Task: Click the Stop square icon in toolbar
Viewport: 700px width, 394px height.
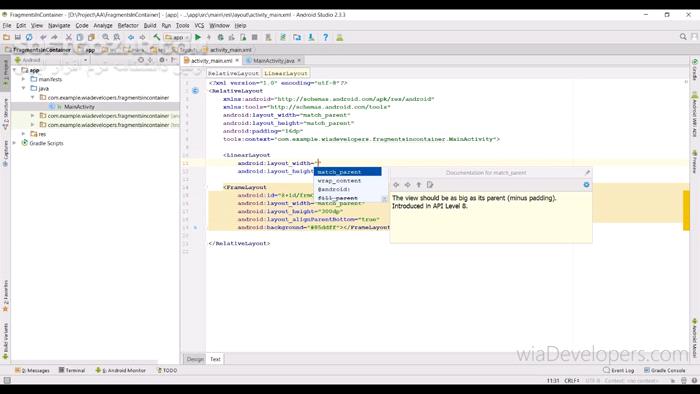Action: [254, 37]
